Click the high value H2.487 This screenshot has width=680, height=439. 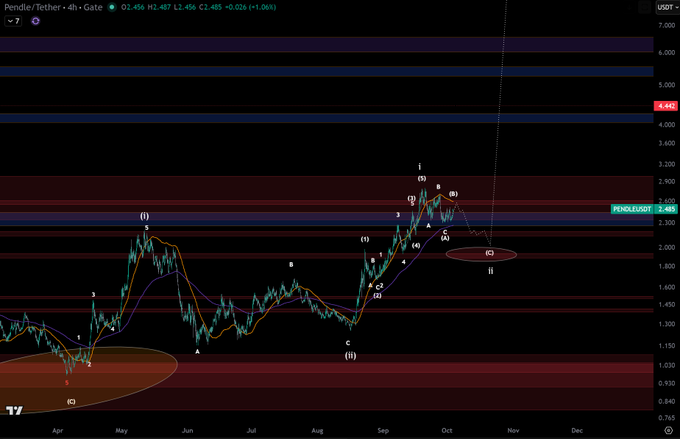[159, 7]
